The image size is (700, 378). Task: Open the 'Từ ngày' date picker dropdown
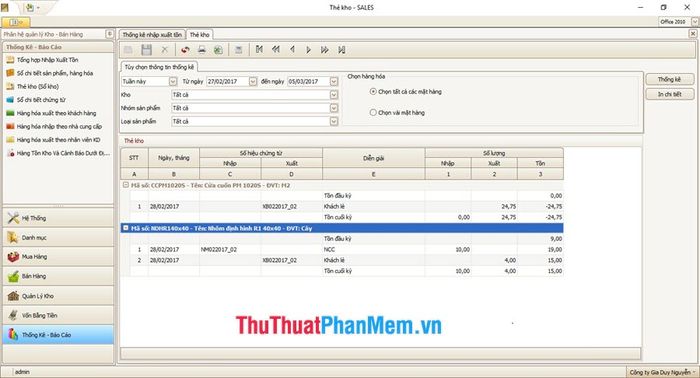point(253,81)
